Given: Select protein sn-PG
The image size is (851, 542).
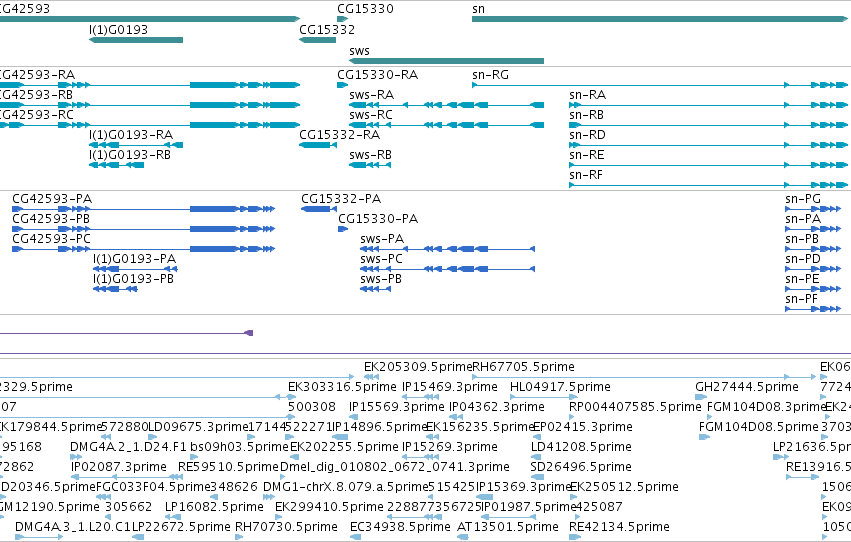Looking at the screenshot, I should 803,199.
